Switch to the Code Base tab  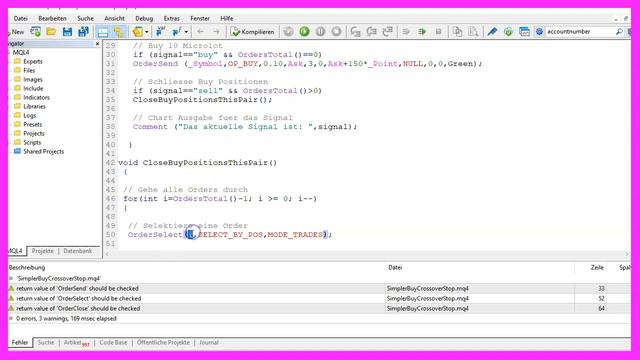click(113, 342)
